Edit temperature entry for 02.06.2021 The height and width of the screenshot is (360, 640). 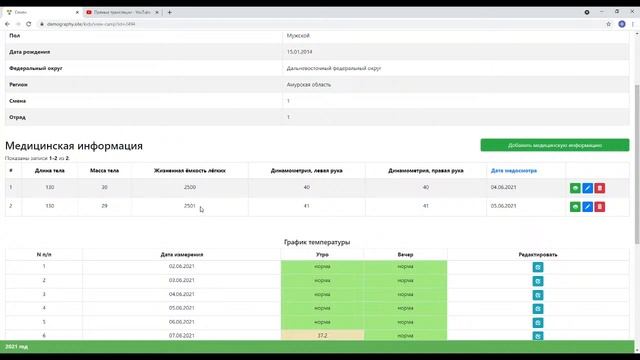click(538, 267)
